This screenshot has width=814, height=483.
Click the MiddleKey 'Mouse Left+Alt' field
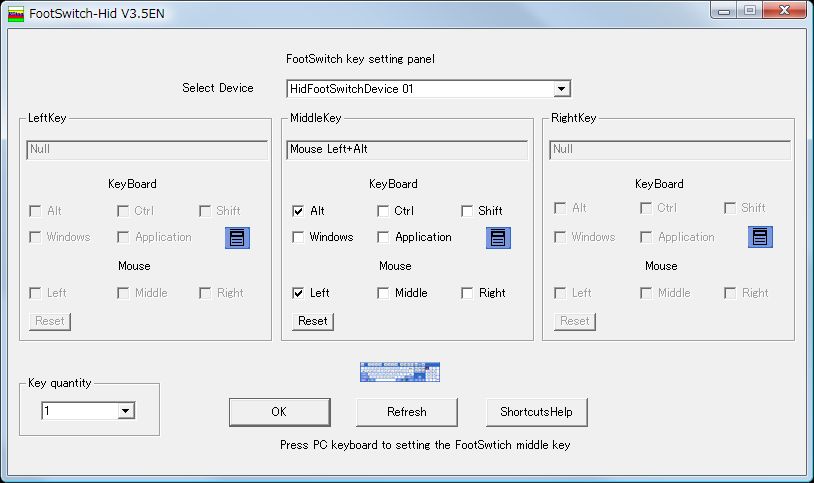(407, 150)
